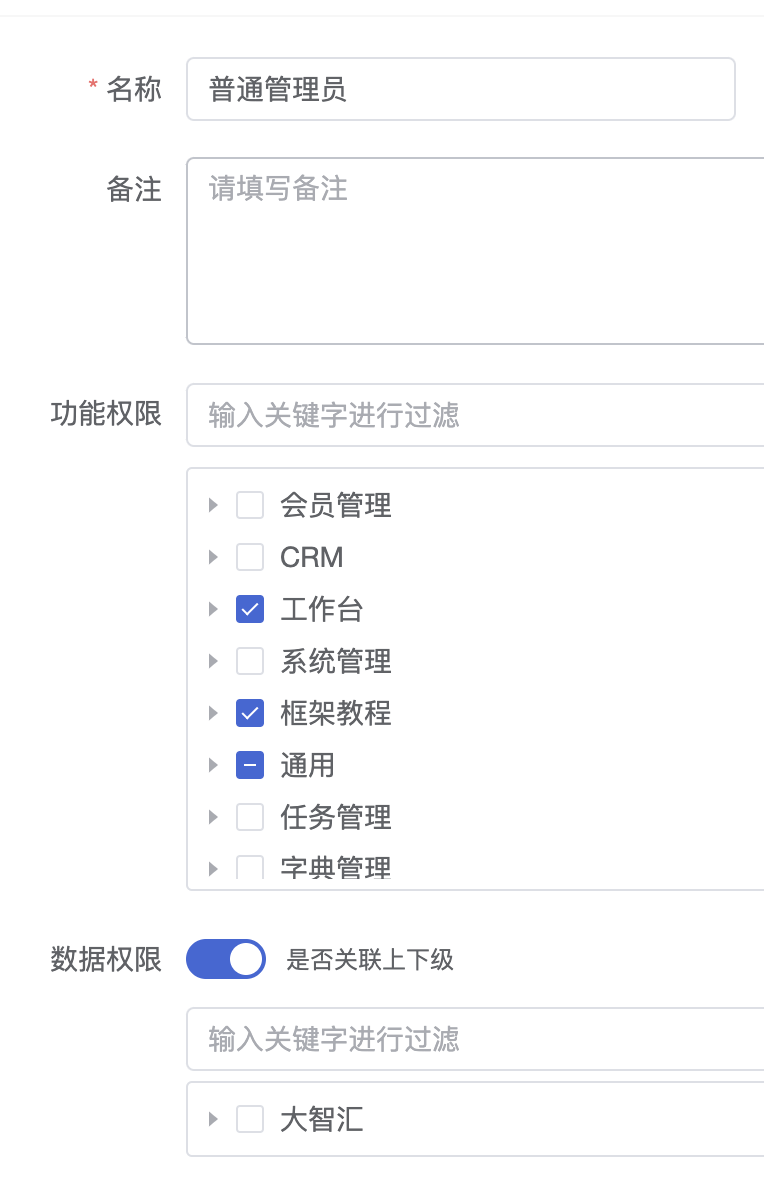Expand the 工作台 tree node

pos(213,609)
